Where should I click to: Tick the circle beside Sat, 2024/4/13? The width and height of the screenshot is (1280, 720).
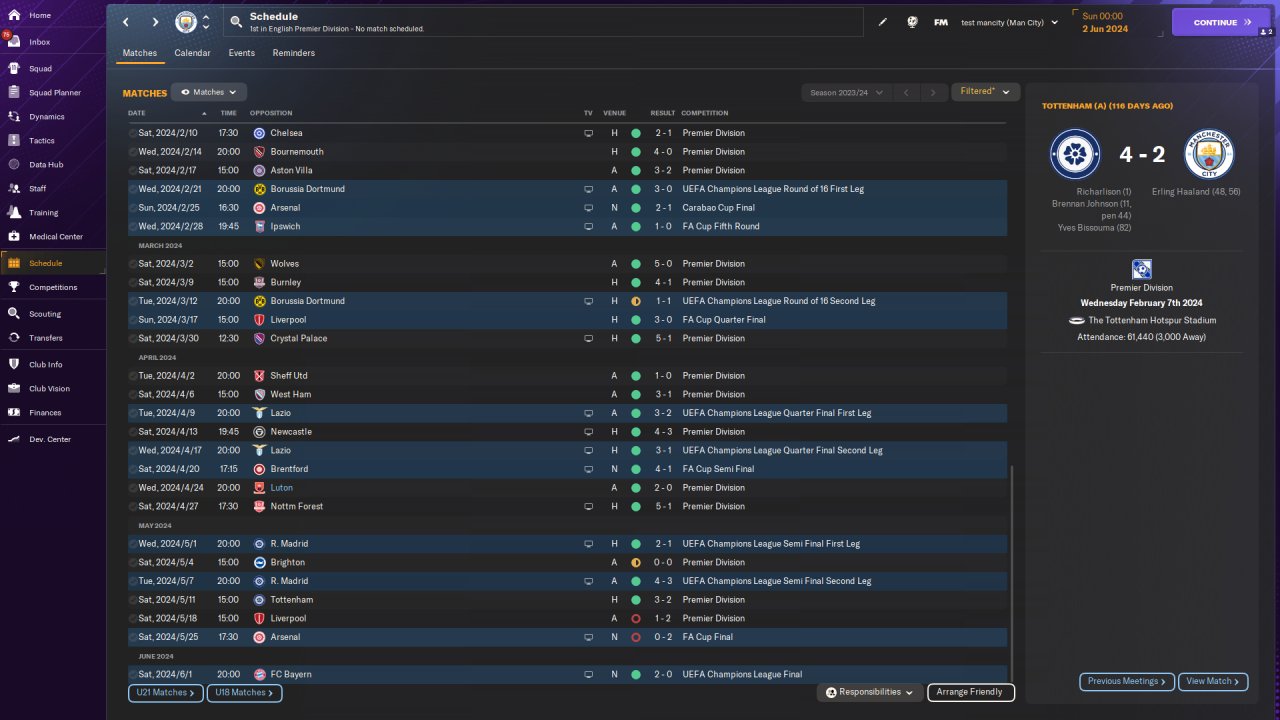[133, 432]
